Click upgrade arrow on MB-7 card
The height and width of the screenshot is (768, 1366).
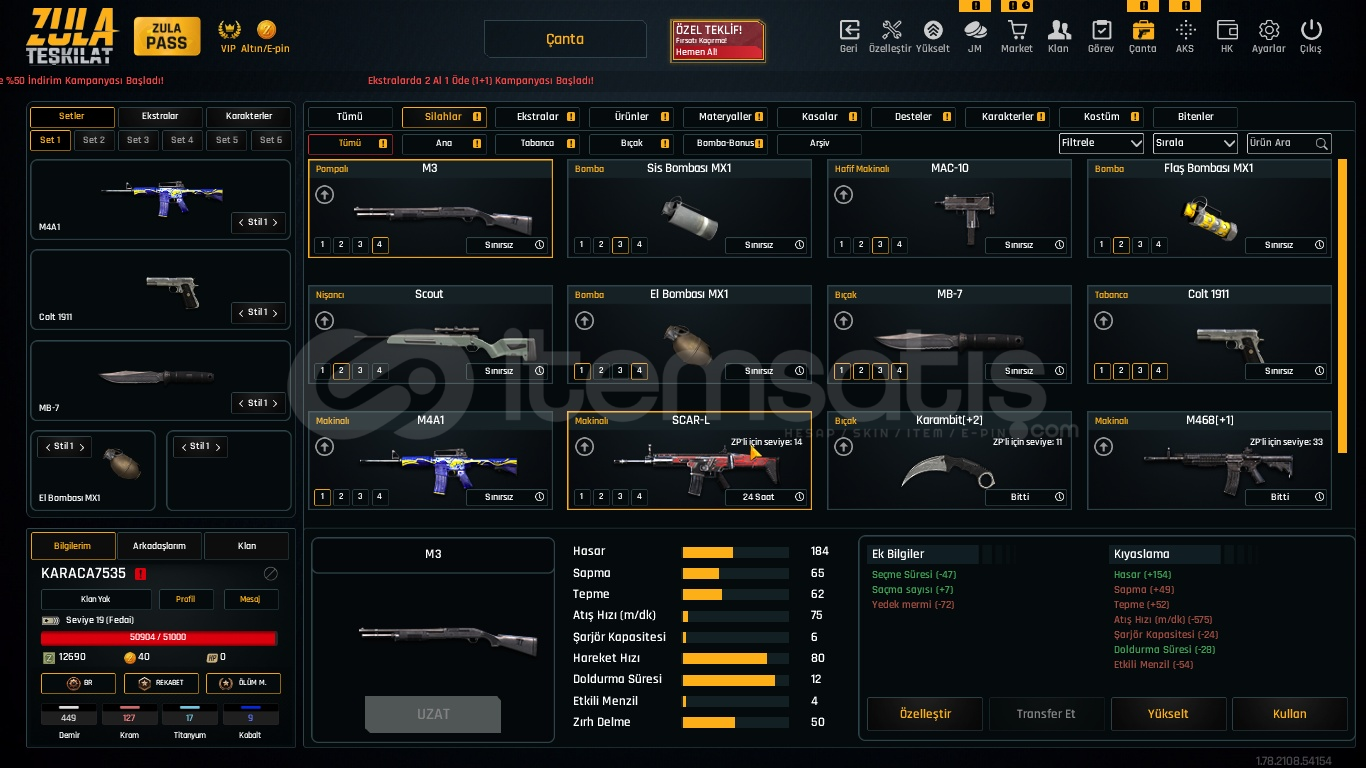click(844, 321)
